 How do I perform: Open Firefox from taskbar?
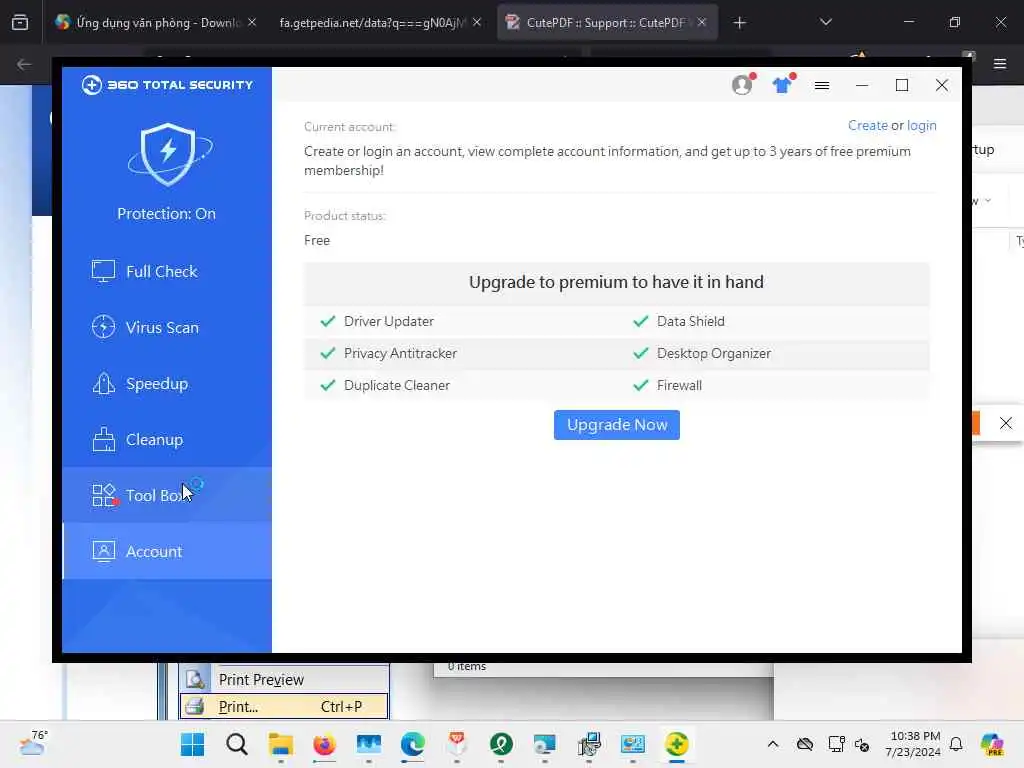click(325, 744)
